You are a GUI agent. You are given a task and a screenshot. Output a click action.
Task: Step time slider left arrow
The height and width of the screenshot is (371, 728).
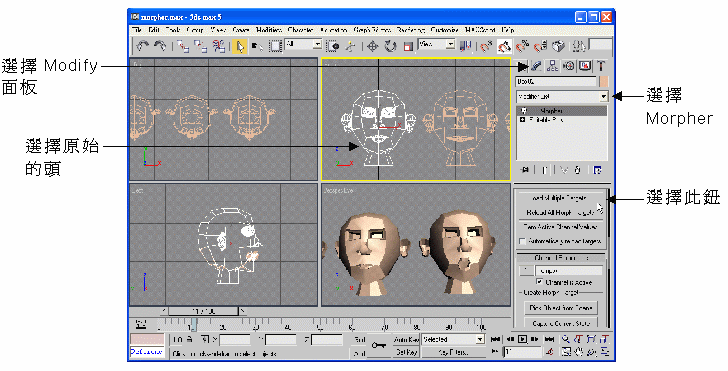164,311
